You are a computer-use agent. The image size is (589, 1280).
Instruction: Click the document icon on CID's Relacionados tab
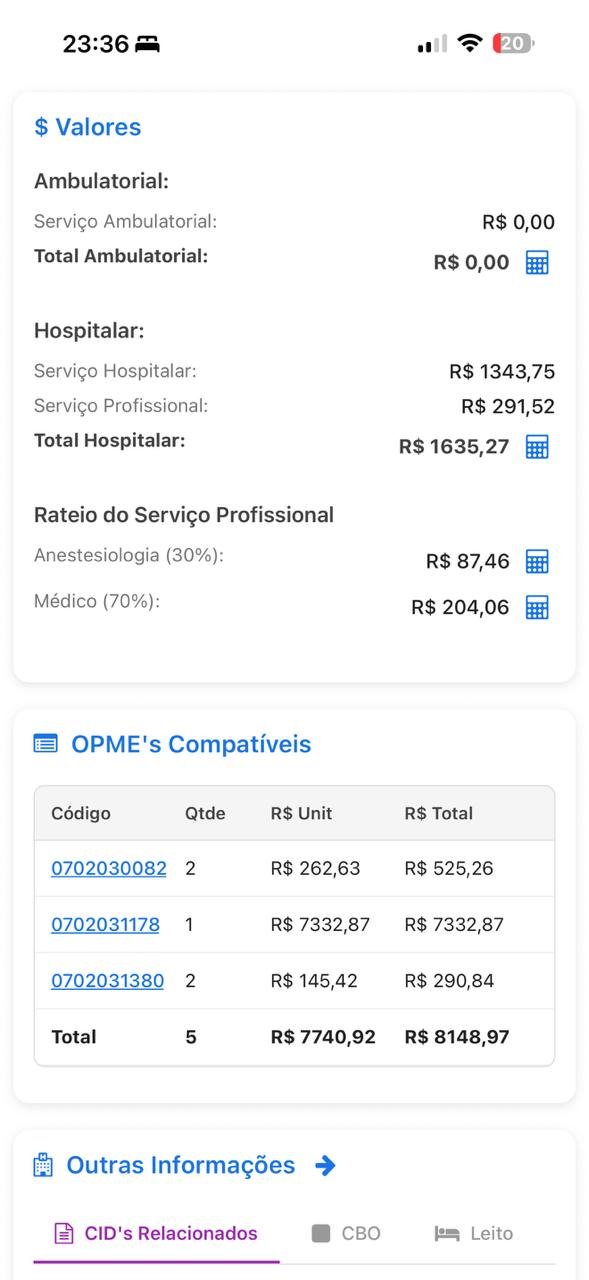tap(60, 1234)
